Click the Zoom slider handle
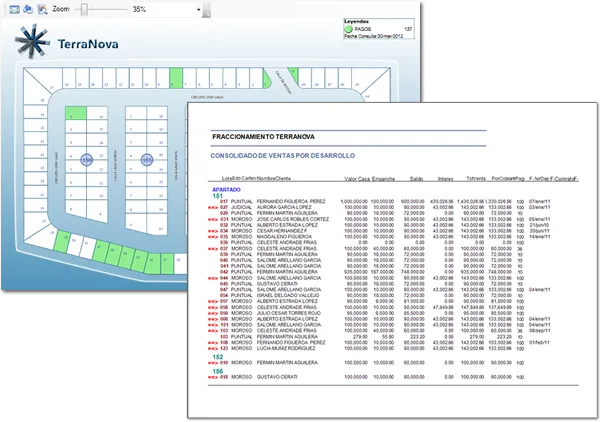Screen dimensions: 600x422 [x=85, y=9]
